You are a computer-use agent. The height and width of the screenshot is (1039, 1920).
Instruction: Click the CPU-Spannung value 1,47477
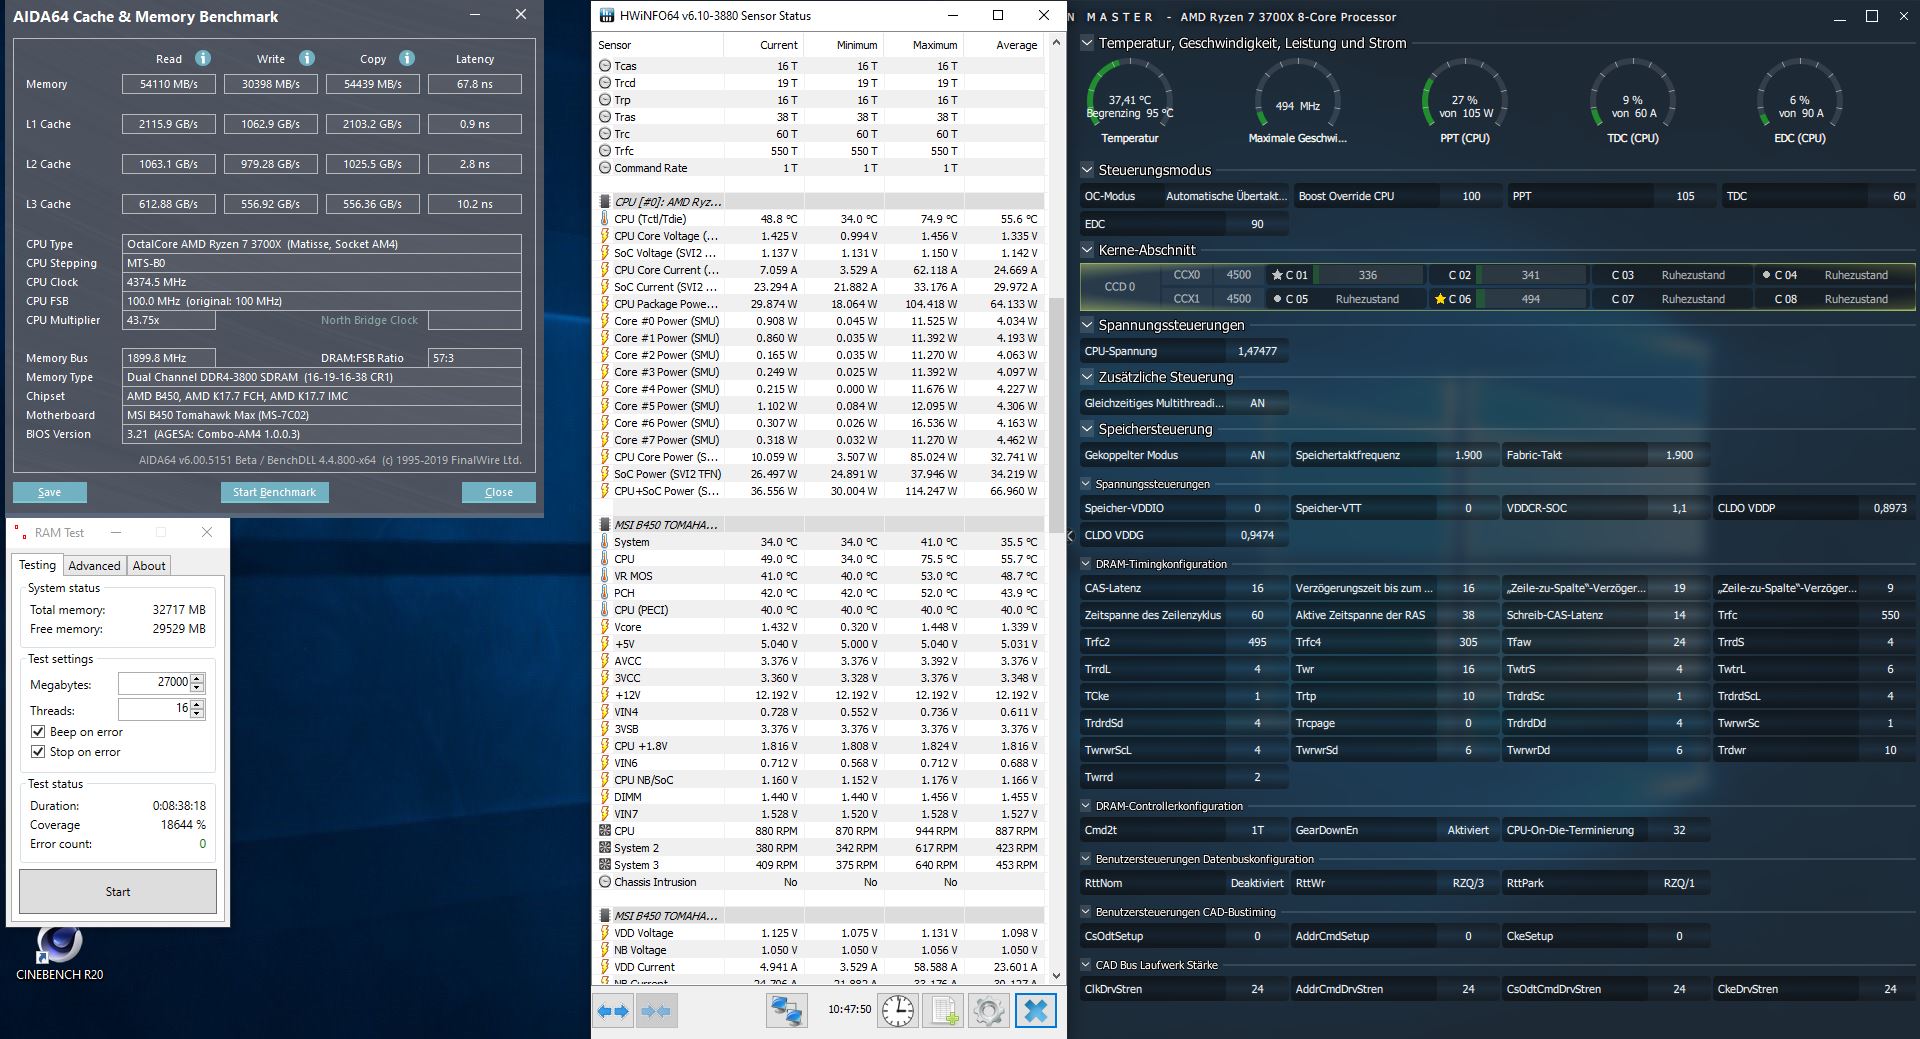click(x=1257, y=351)
